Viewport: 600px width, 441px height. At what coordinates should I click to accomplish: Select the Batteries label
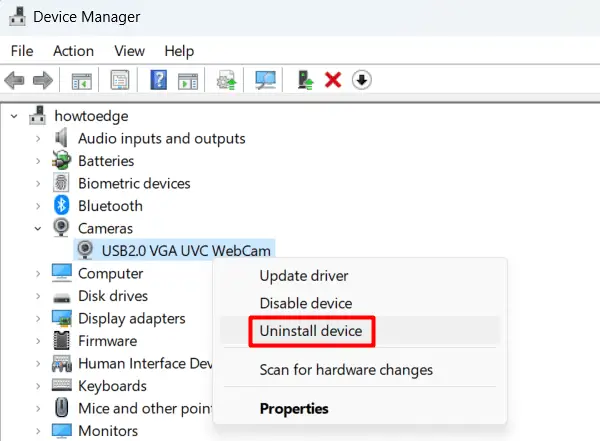coord(106,161)
